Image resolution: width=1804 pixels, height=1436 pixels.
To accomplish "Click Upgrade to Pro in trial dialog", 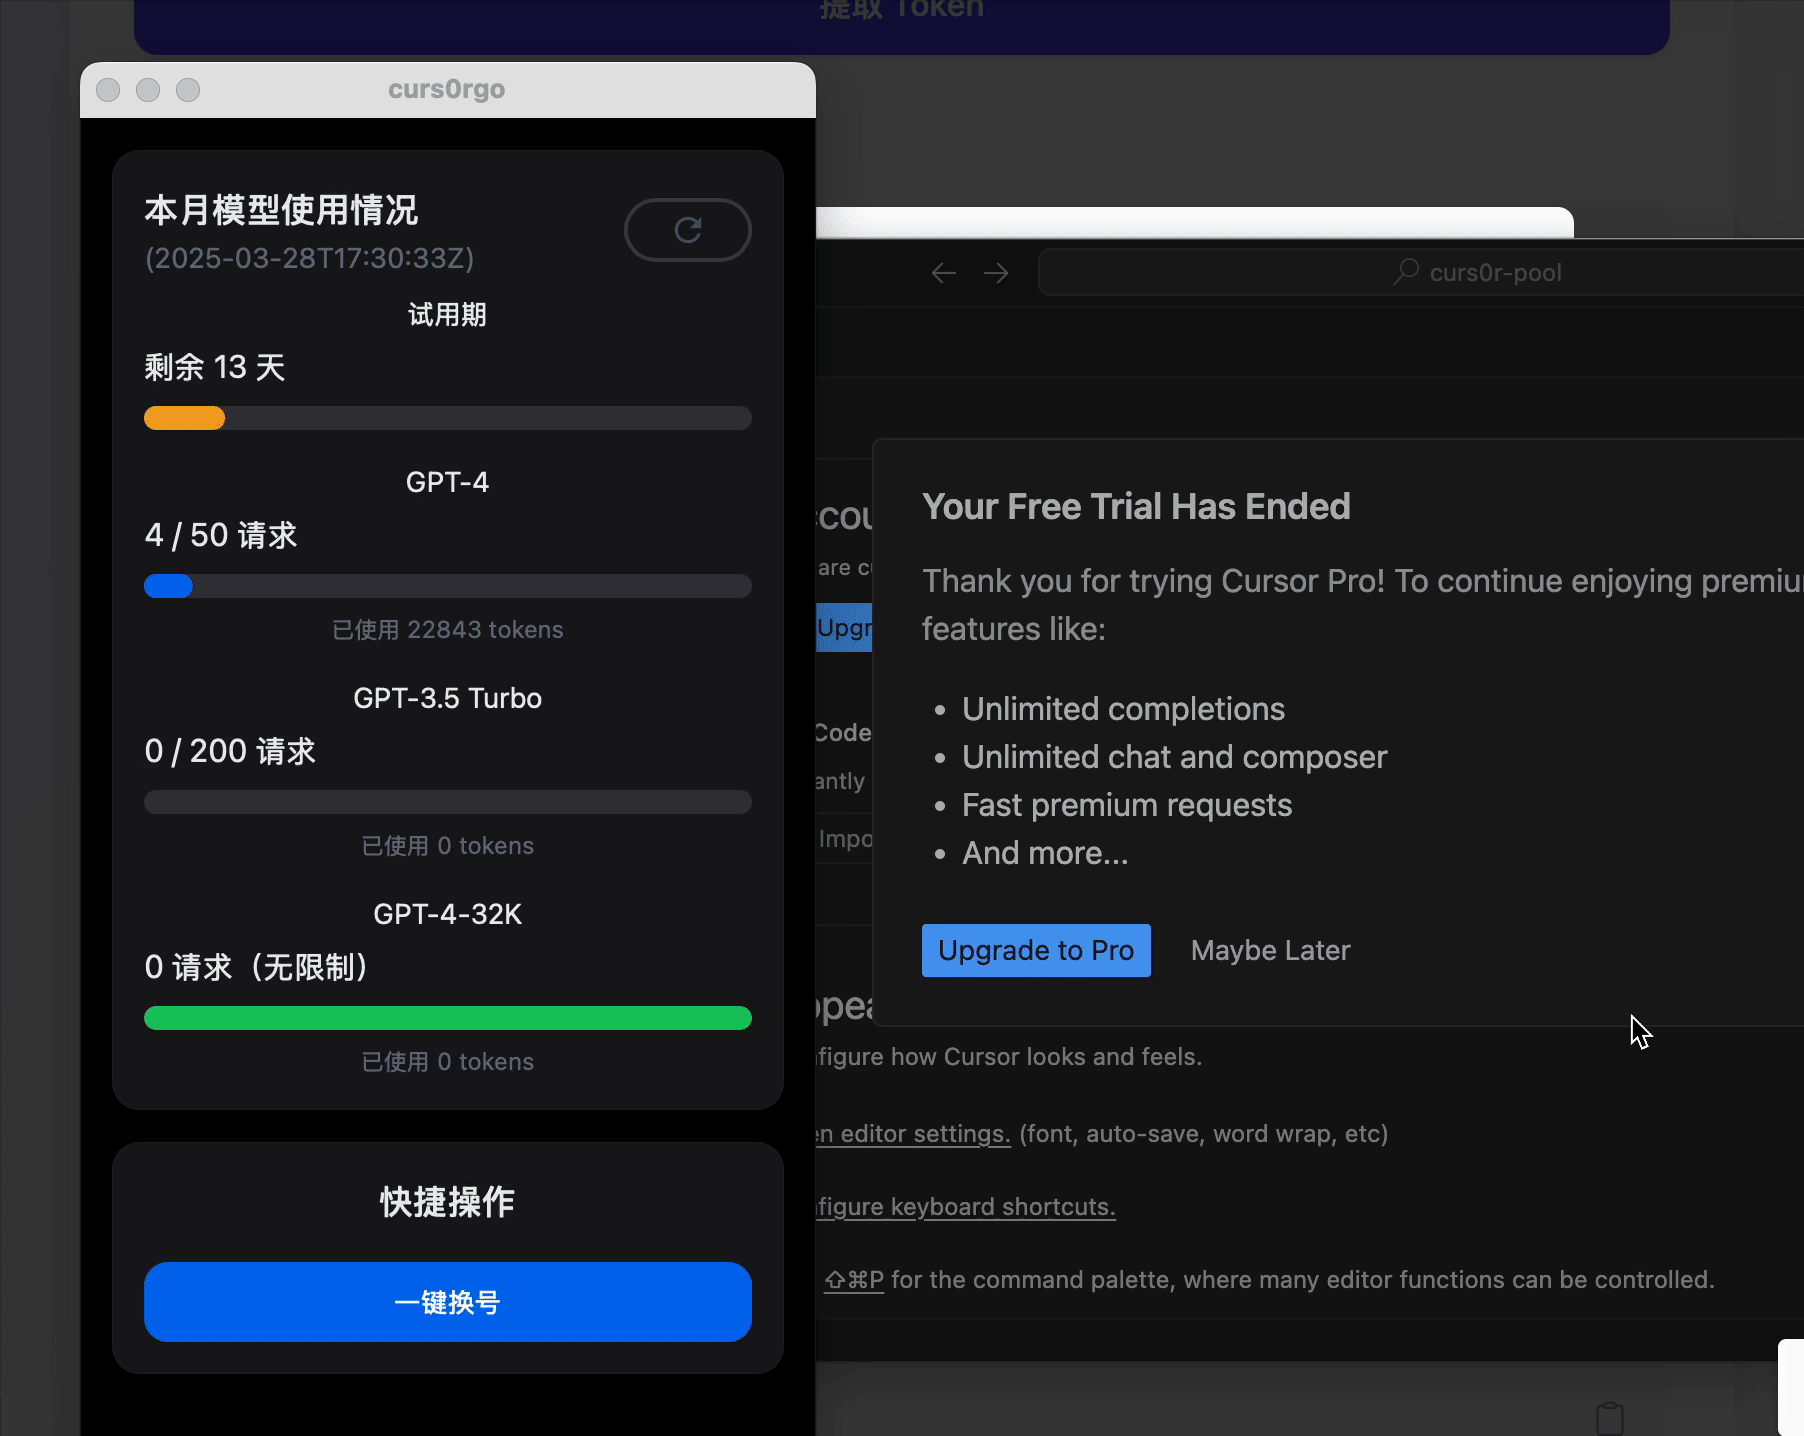I will coord(1036,950).
